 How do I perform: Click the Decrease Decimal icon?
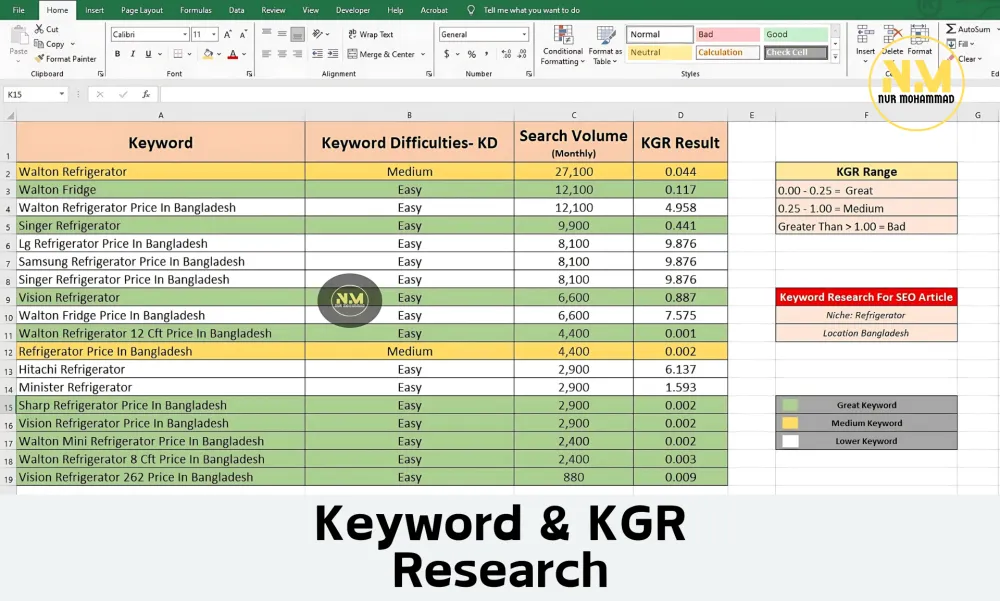tap(523, 54)
